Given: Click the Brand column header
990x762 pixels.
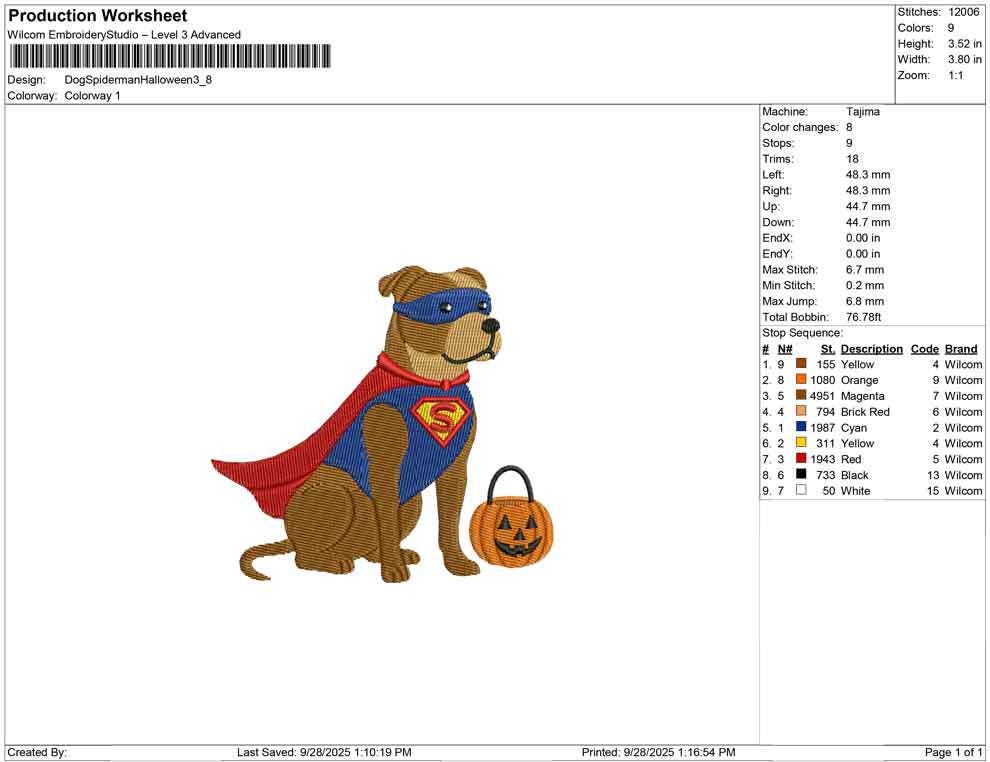Looking at the screenshot, I should [960, 348].
